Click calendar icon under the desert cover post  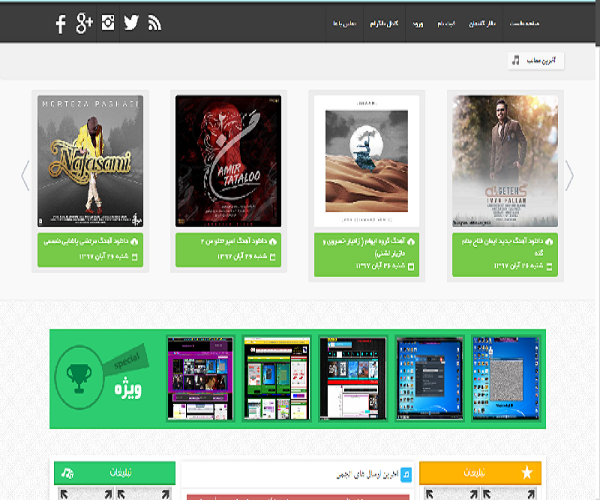pos(411,266)
